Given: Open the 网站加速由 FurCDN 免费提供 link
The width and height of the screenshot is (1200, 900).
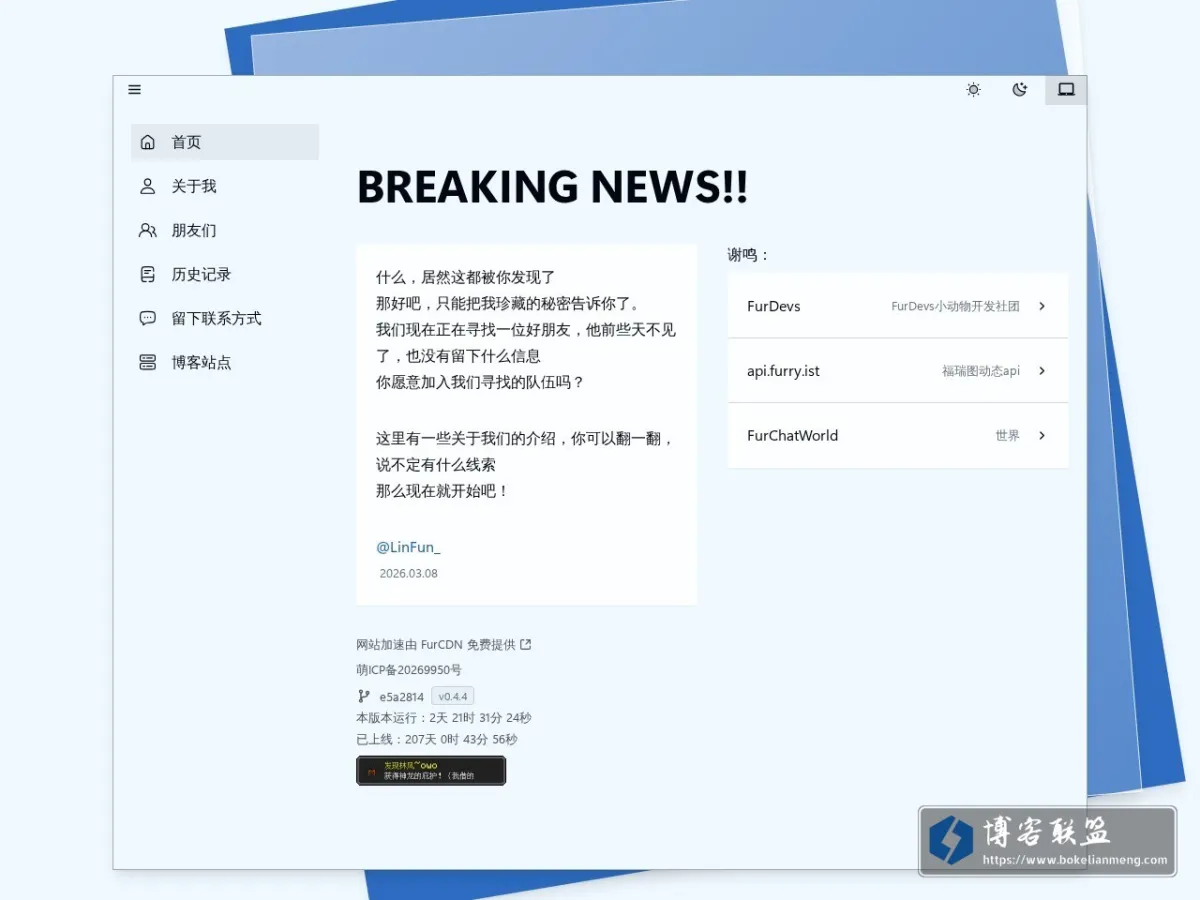Looking at the screenshot, I should click(444, 645).
